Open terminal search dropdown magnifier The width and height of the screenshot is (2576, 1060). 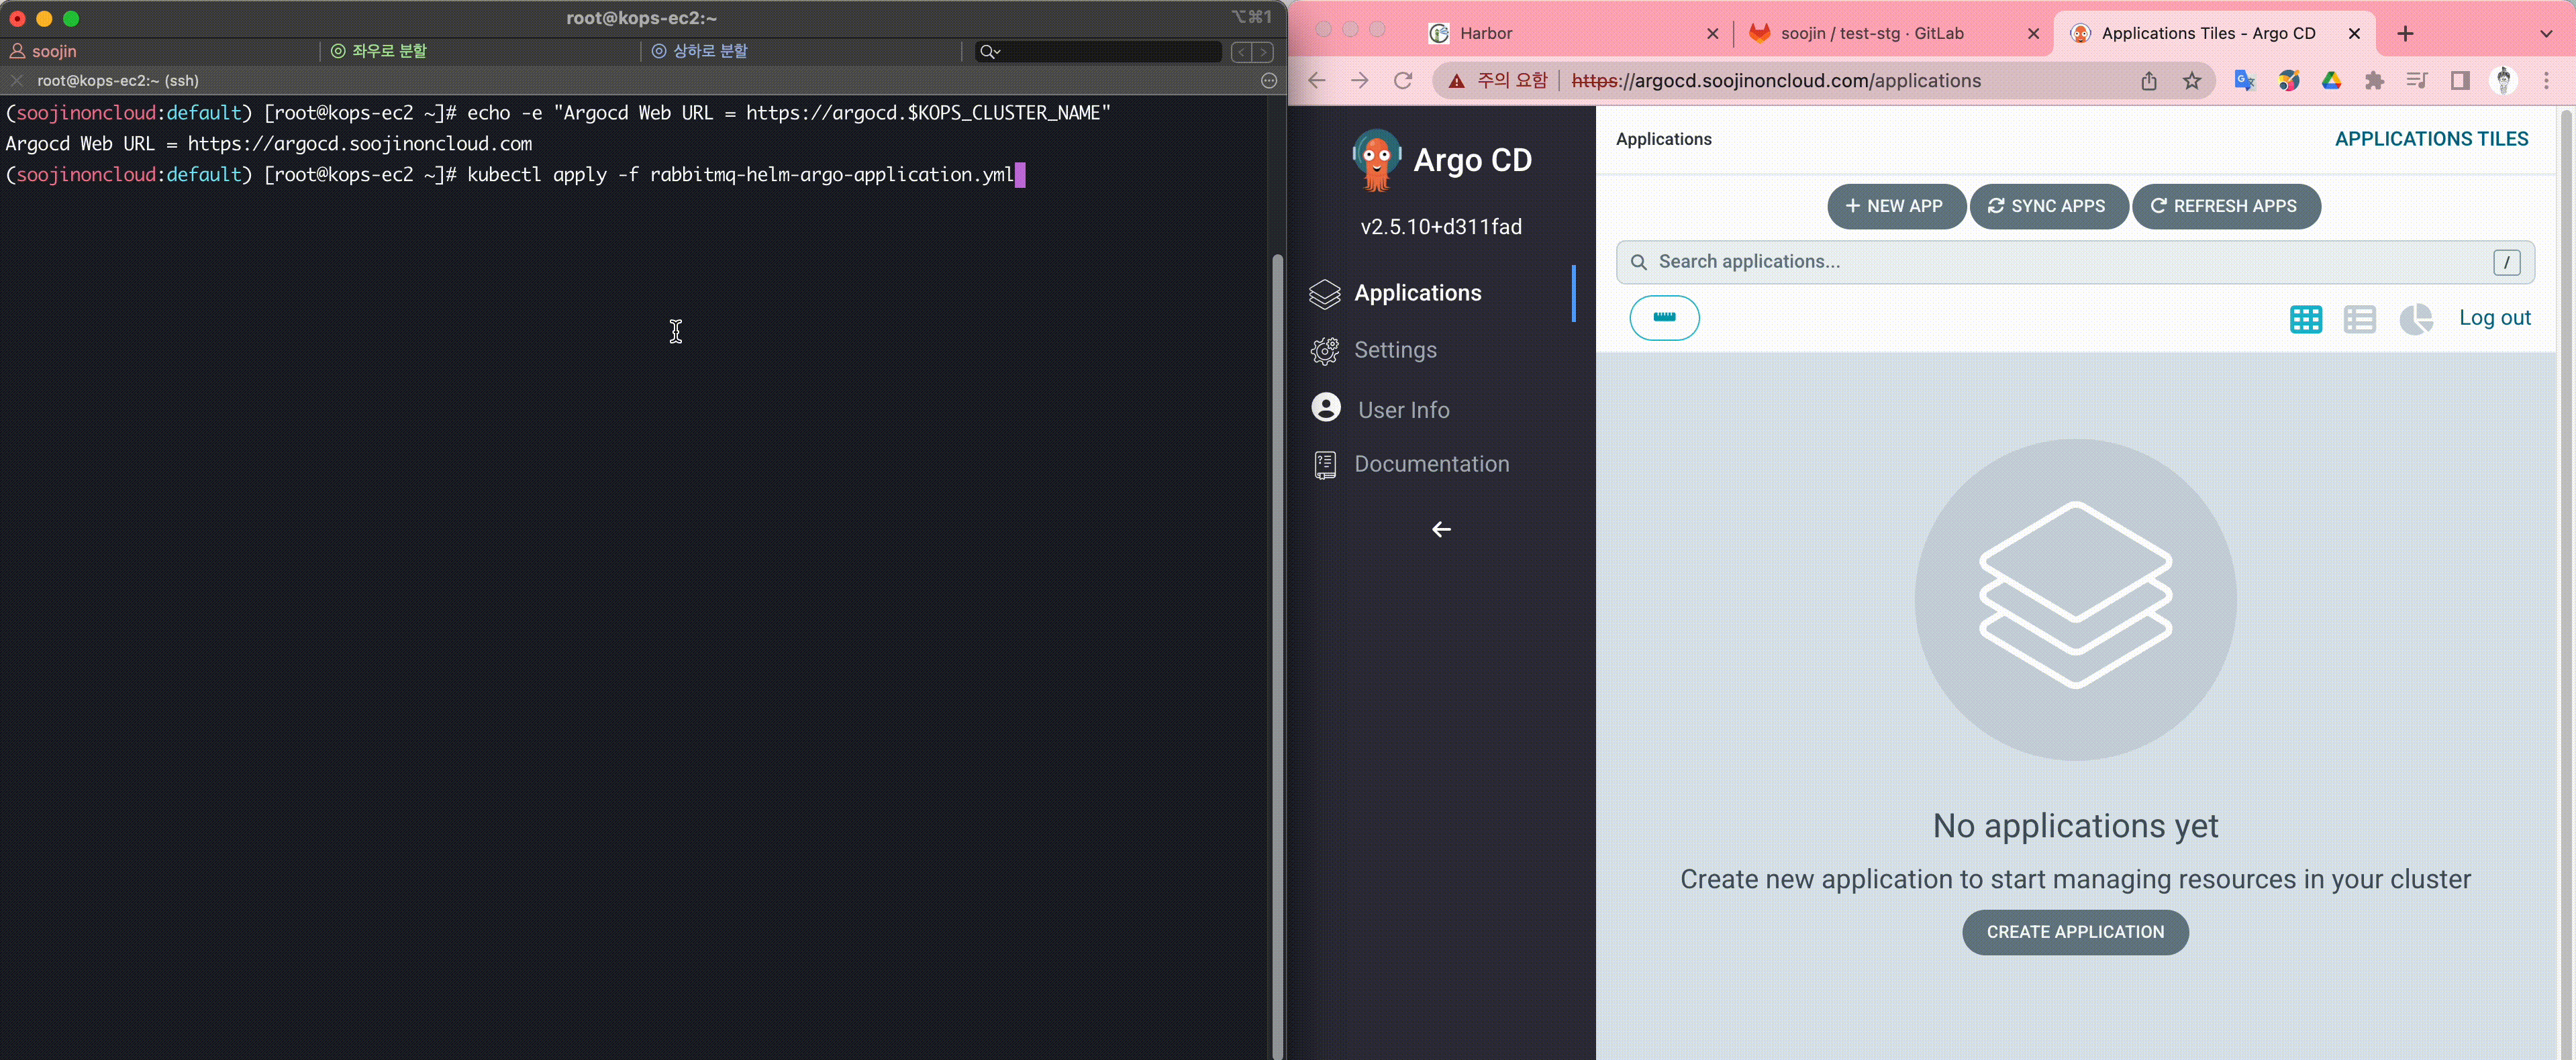(x=989, y=51)
